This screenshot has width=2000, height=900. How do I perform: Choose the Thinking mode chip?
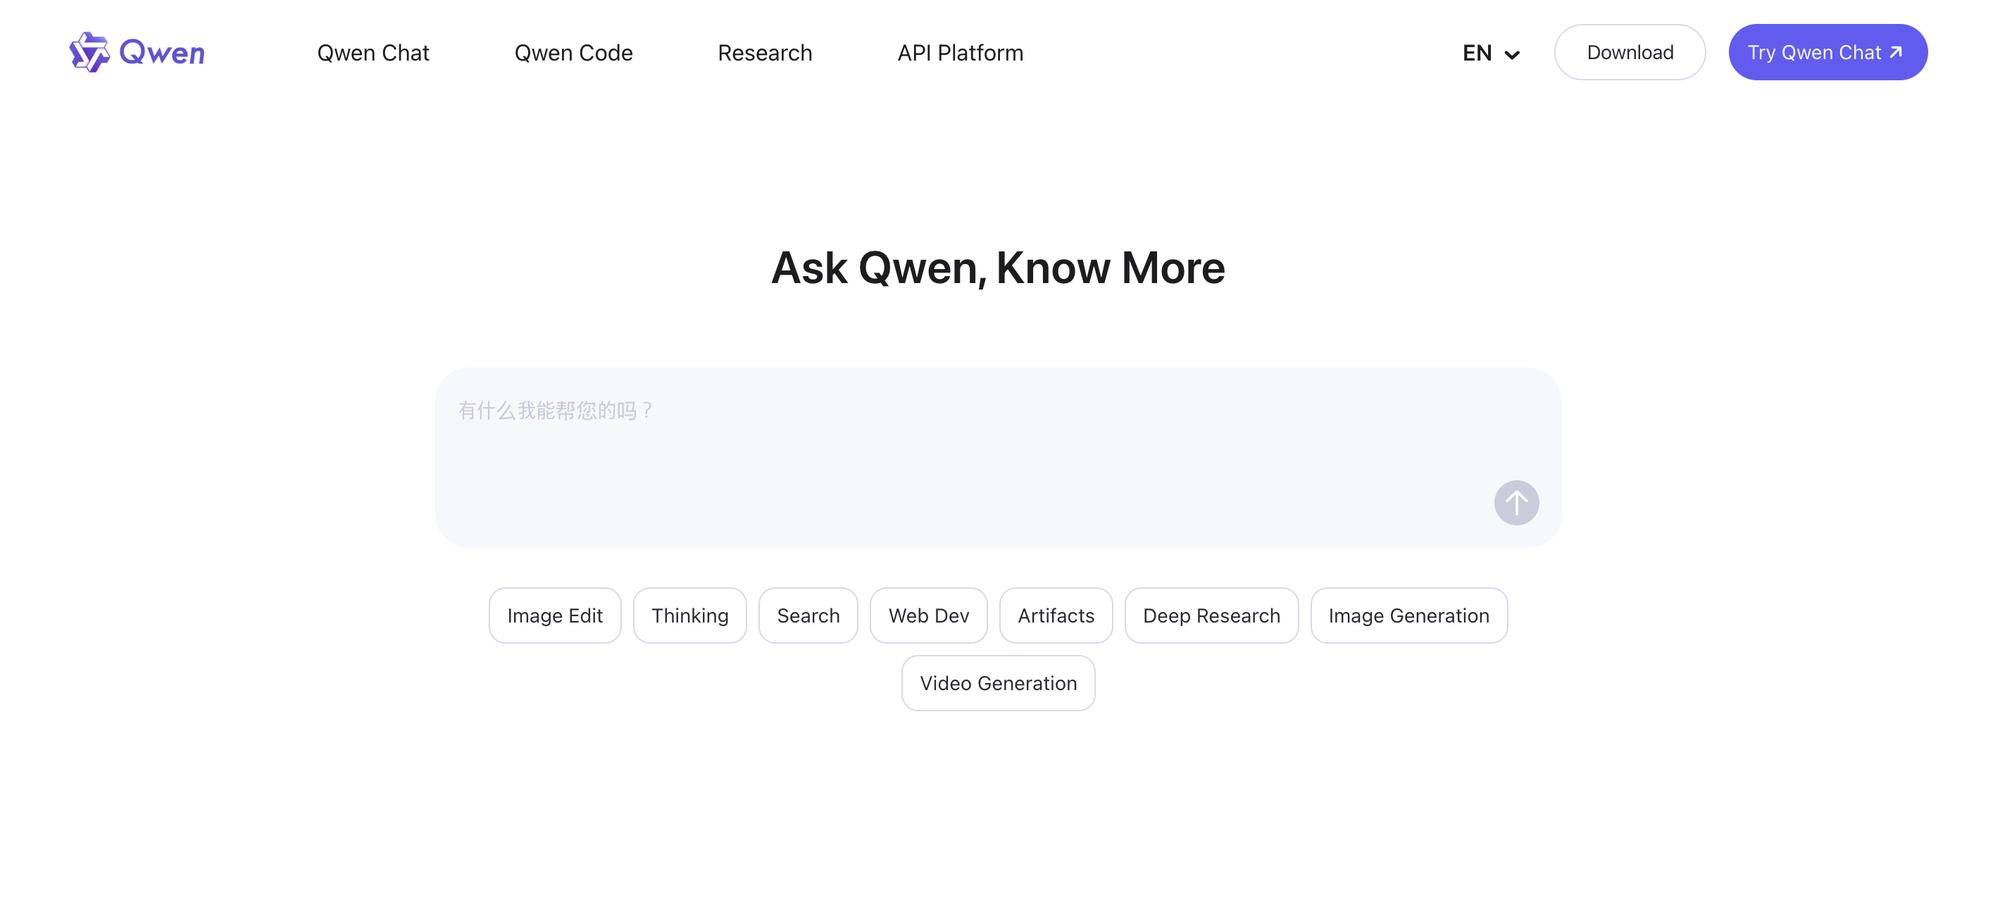coord(690,615)
